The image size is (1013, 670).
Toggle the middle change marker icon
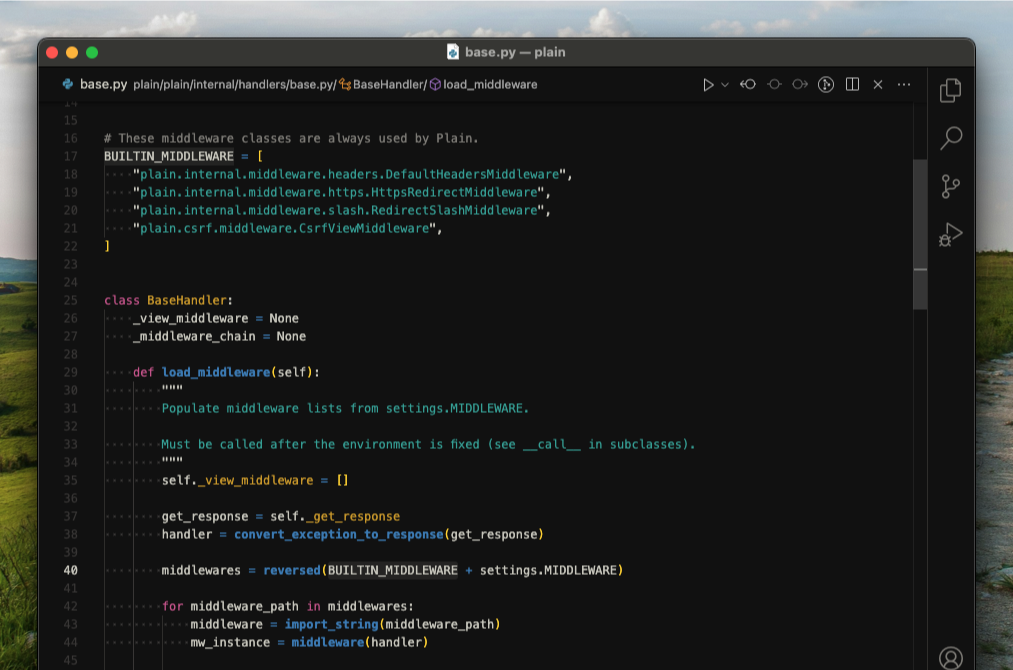pos(774,85)
